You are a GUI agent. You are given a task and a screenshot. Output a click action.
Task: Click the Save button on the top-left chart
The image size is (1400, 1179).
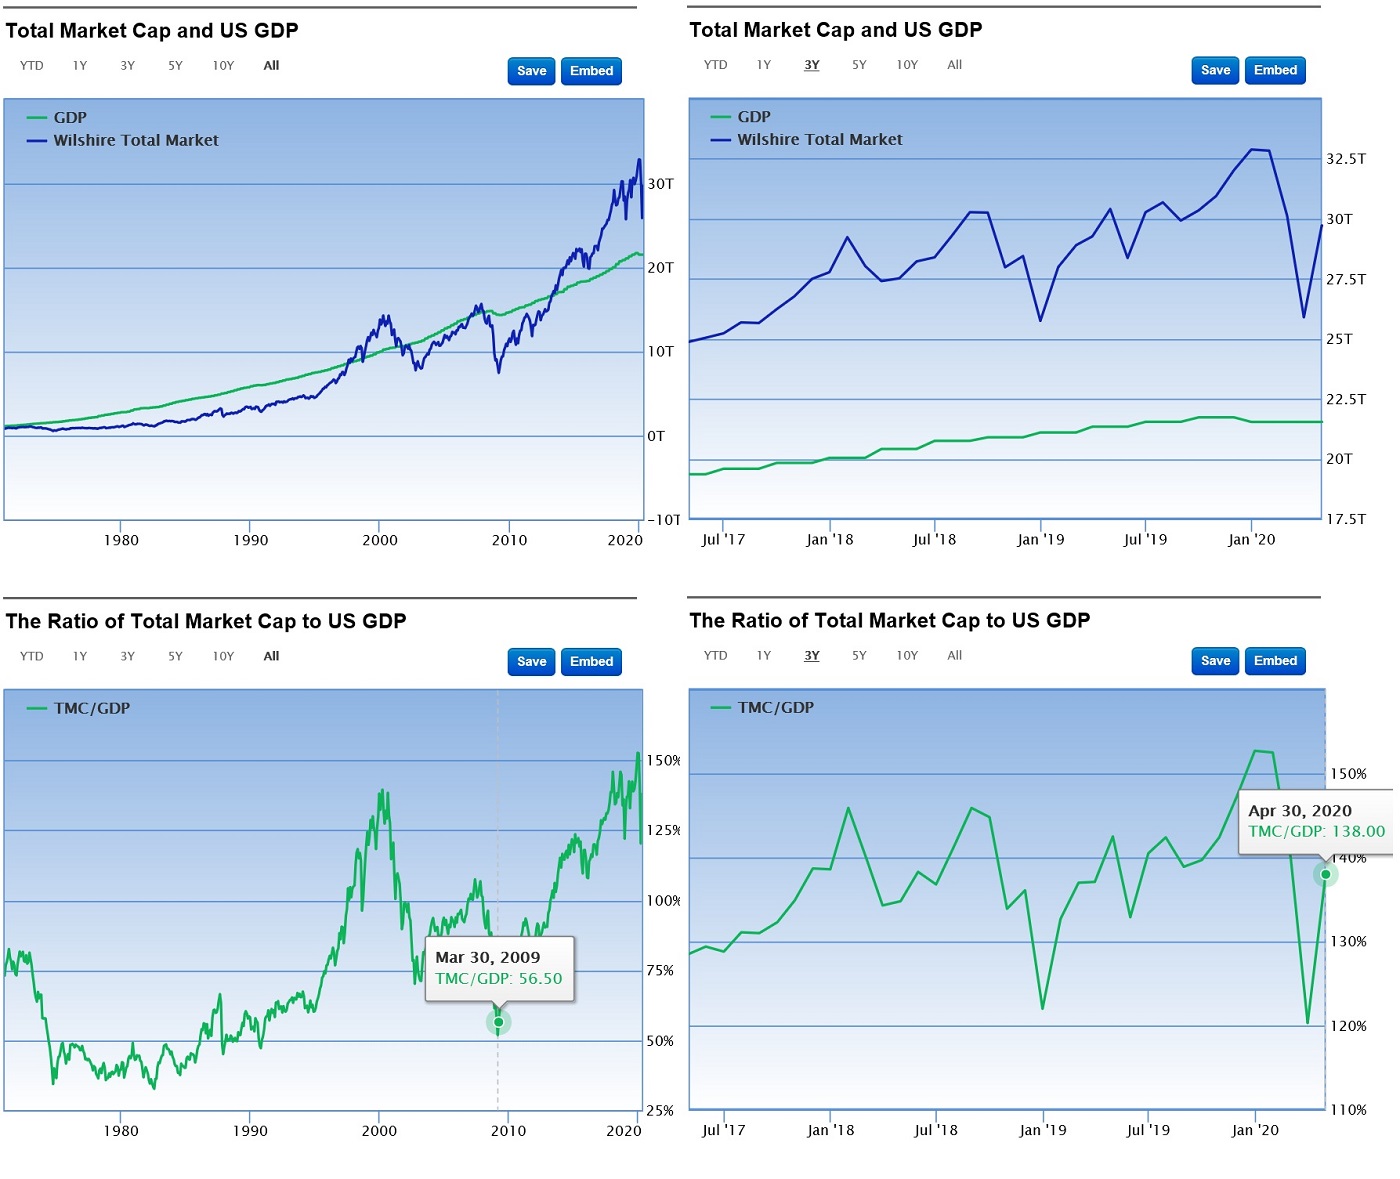tap(530, 71)
